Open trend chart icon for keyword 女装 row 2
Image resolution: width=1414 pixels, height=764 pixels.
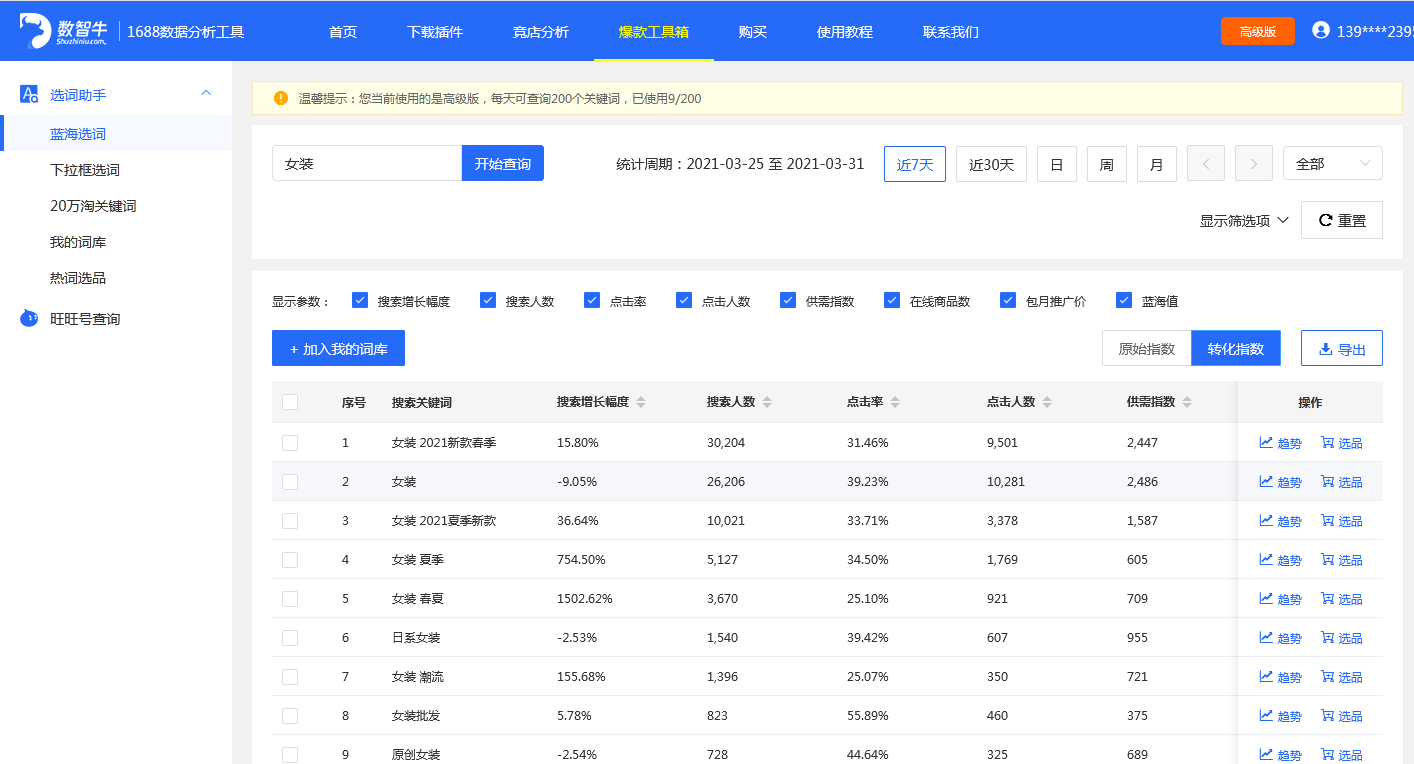[1266, 481]
